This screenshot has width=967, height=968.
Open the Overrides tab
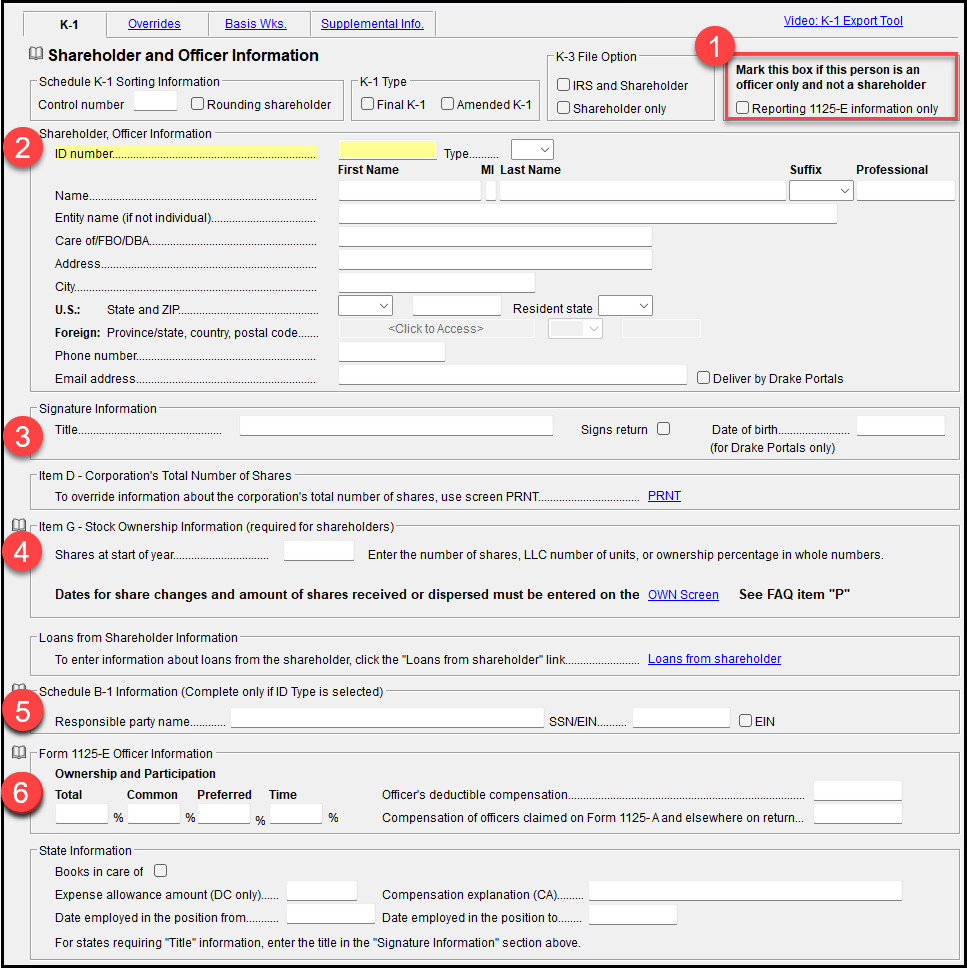tap(154, 23)
